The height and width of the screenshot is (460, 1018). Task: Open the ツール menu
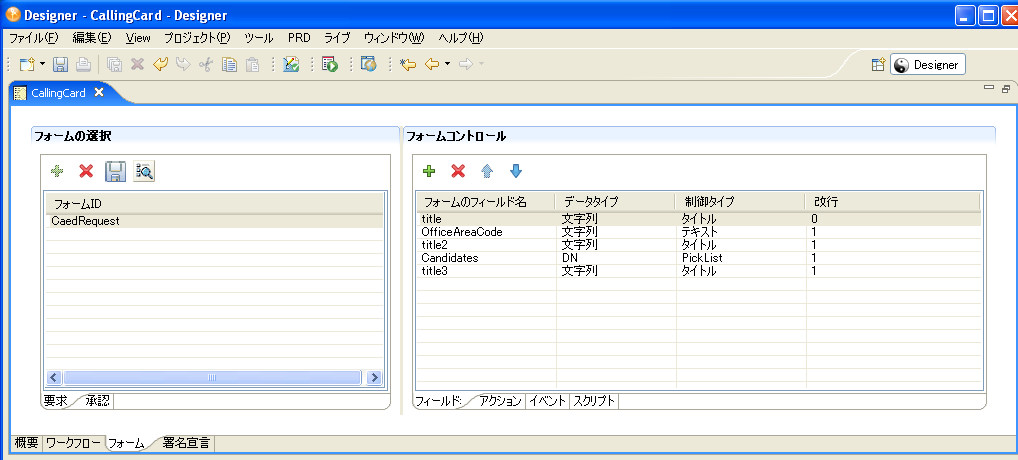pos(259,38)
